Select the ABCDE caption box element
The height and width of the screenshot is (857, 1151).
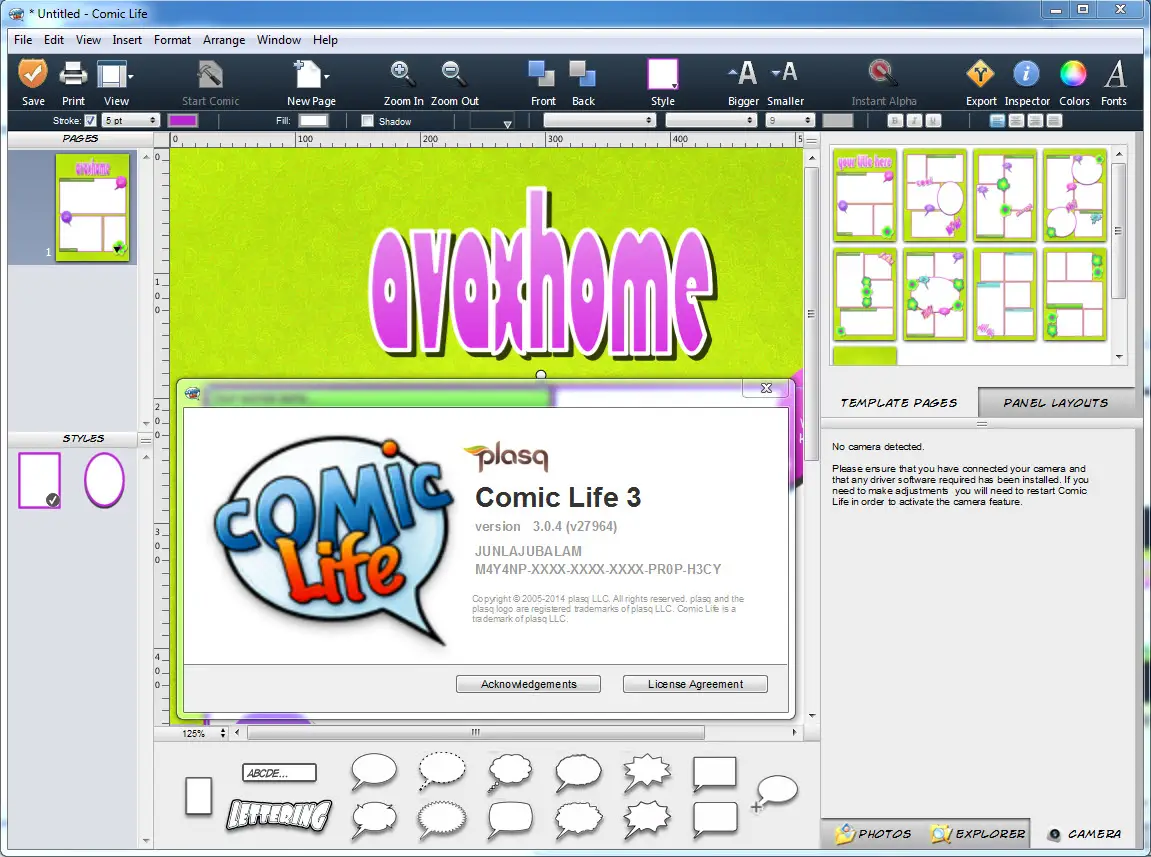[x=279, y=773]
